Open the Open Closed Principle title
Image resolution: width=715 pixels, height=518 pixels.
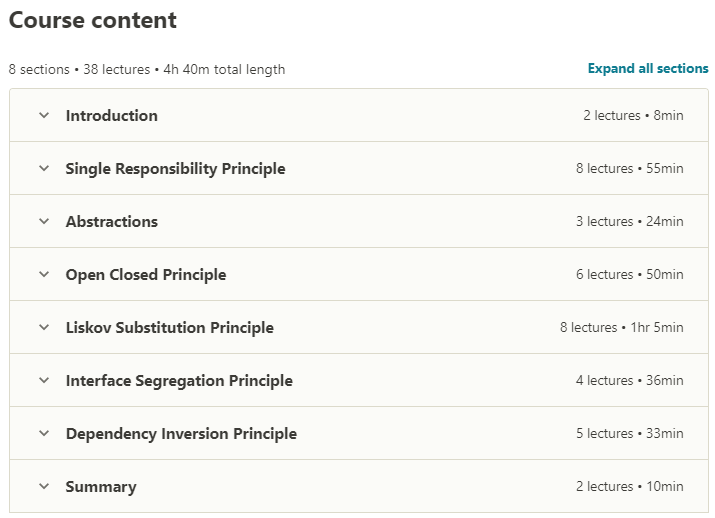146,275
